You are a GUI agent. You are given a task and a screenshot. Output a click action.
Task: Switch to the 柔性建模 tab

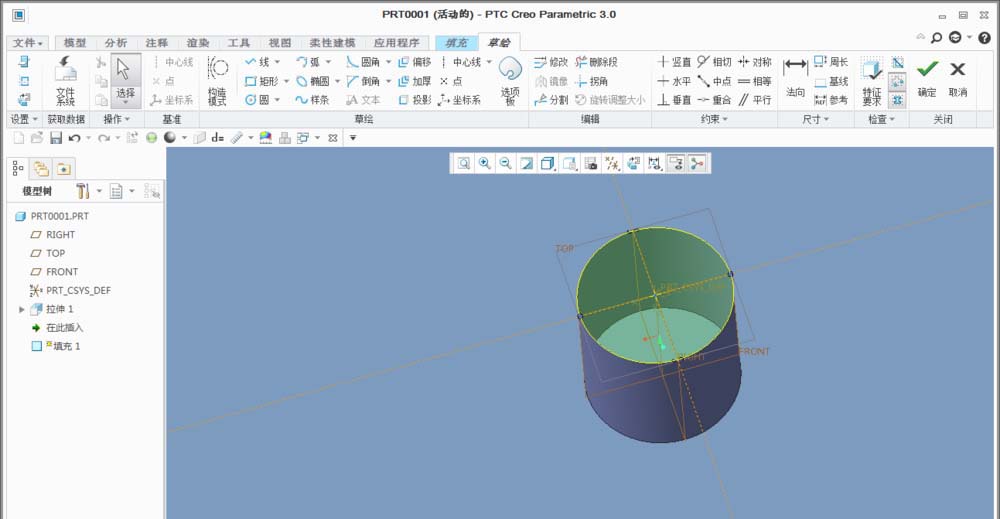(332, 43)
